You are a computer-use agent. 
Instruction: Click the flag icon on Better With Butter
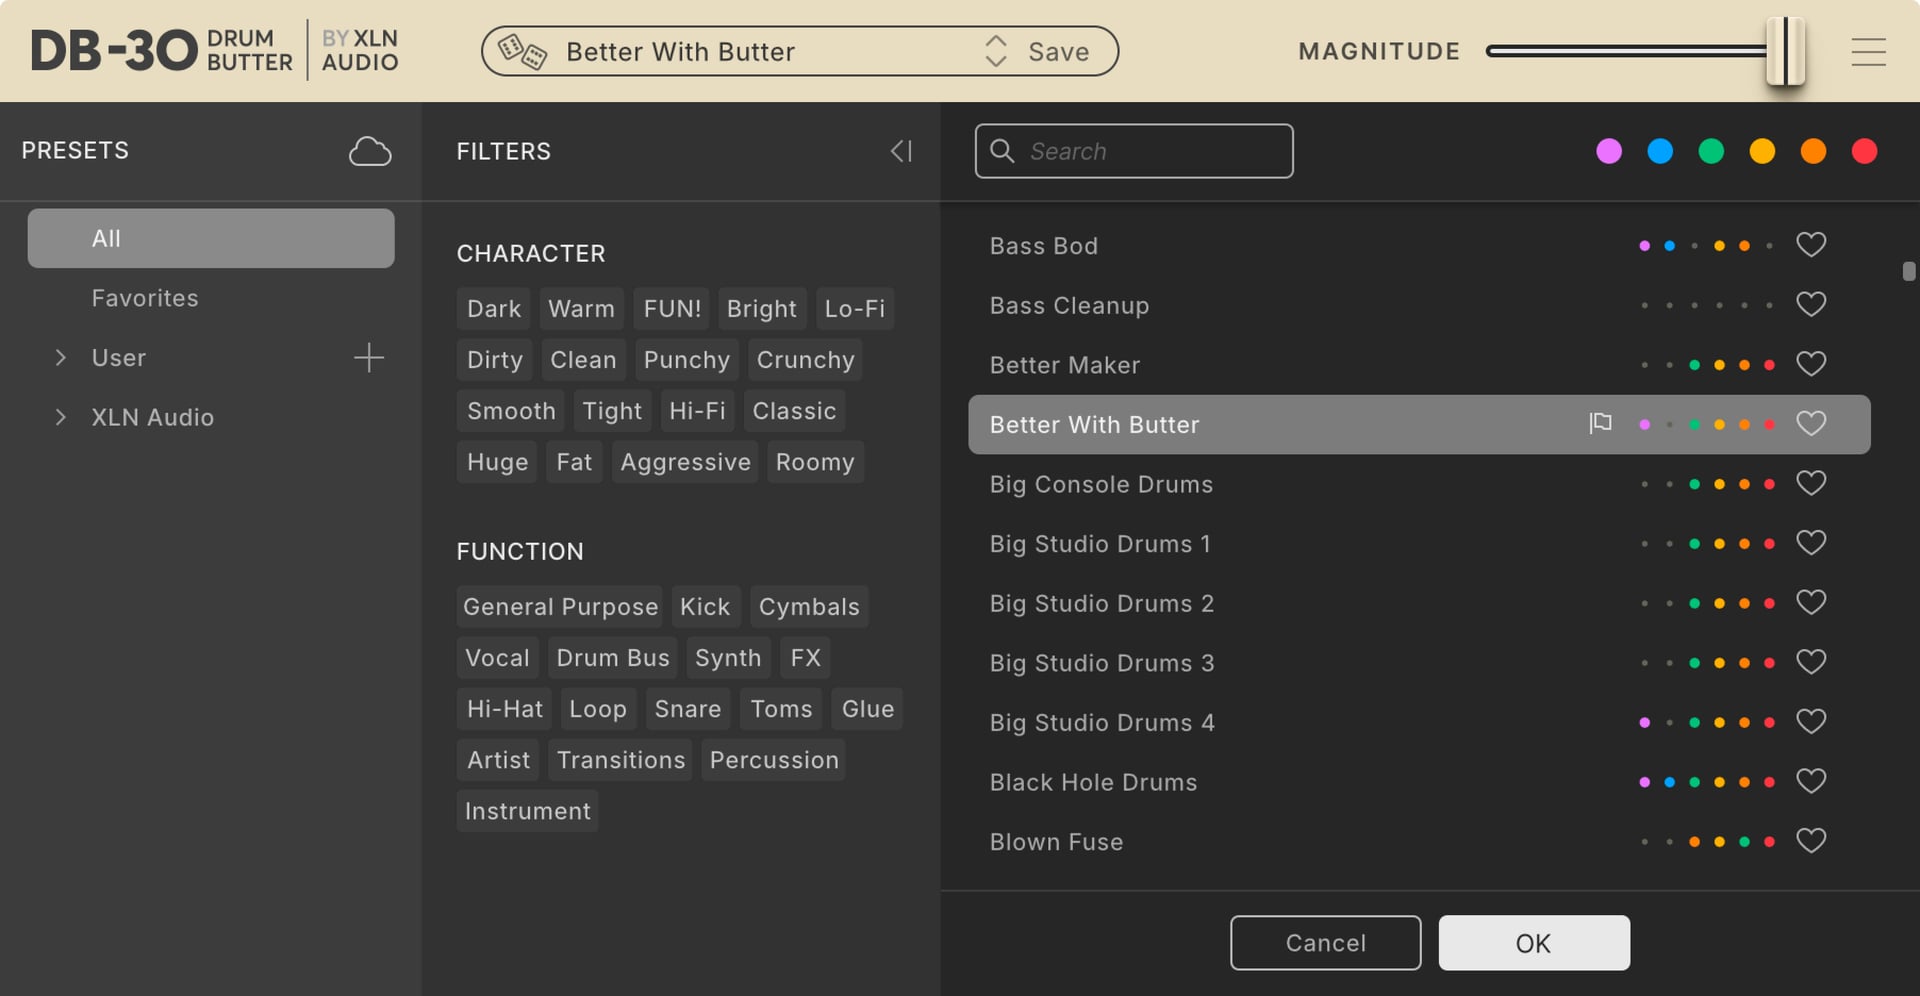tap(1600, 423)
